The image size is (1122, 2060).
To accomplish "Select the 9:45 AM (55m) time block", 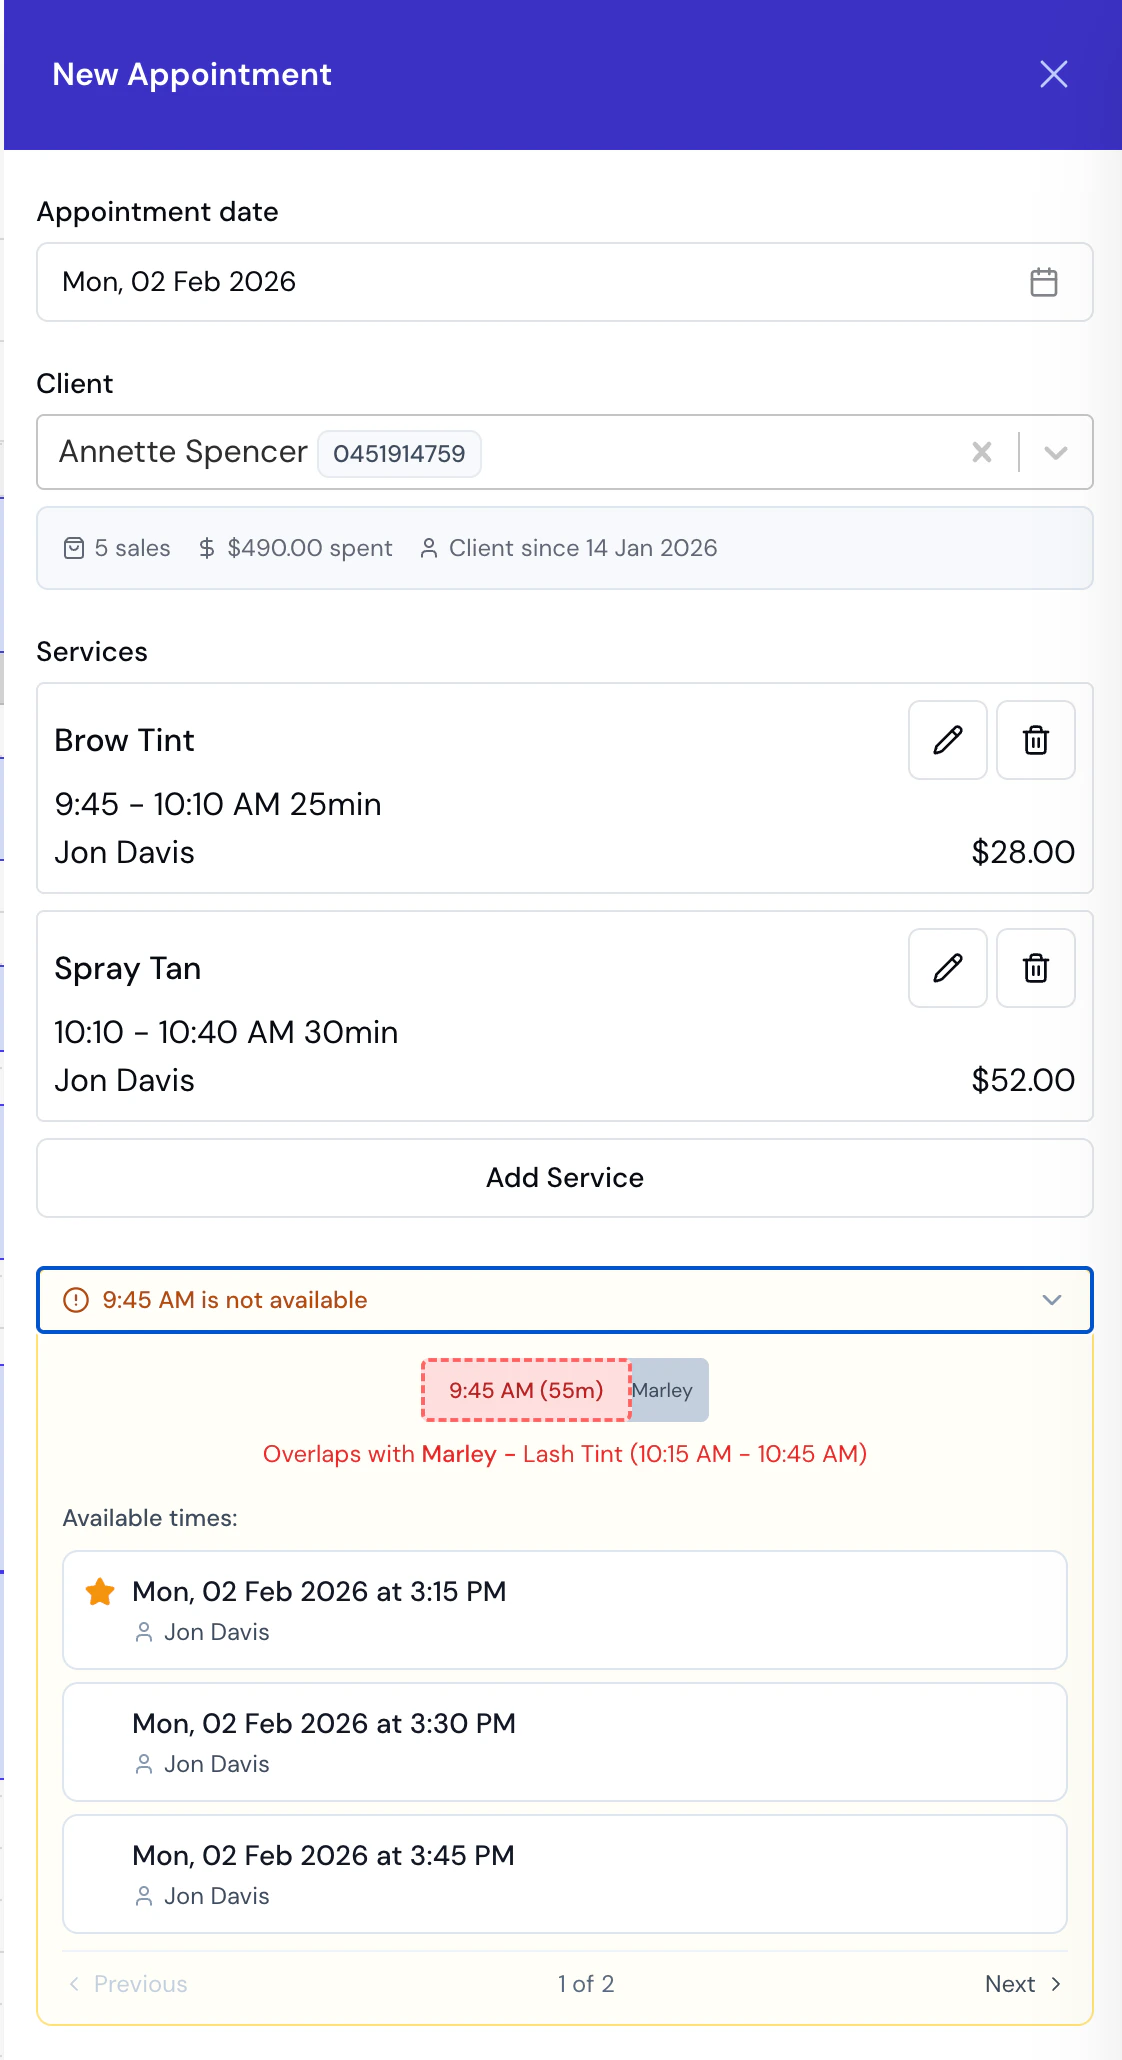I will 525,1390.
